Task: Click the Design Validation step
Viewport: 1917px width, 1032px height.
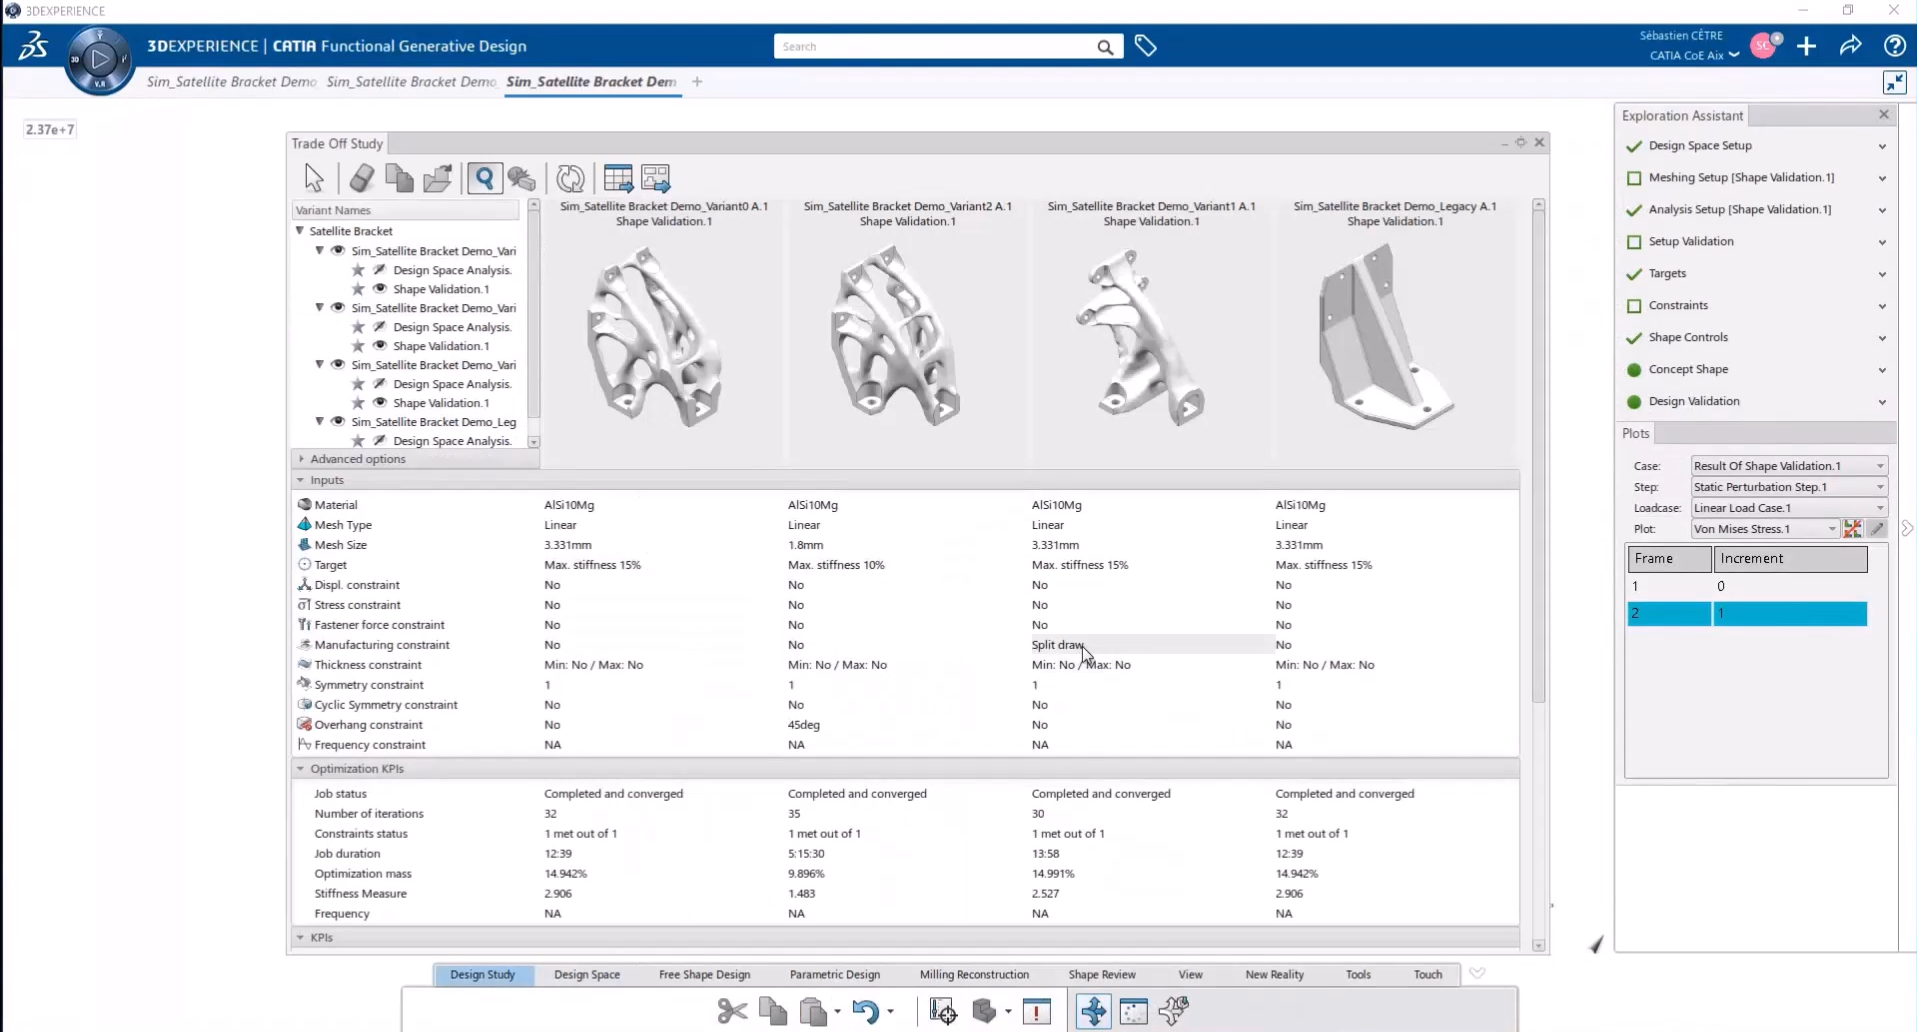Action: click(1693, 402)
